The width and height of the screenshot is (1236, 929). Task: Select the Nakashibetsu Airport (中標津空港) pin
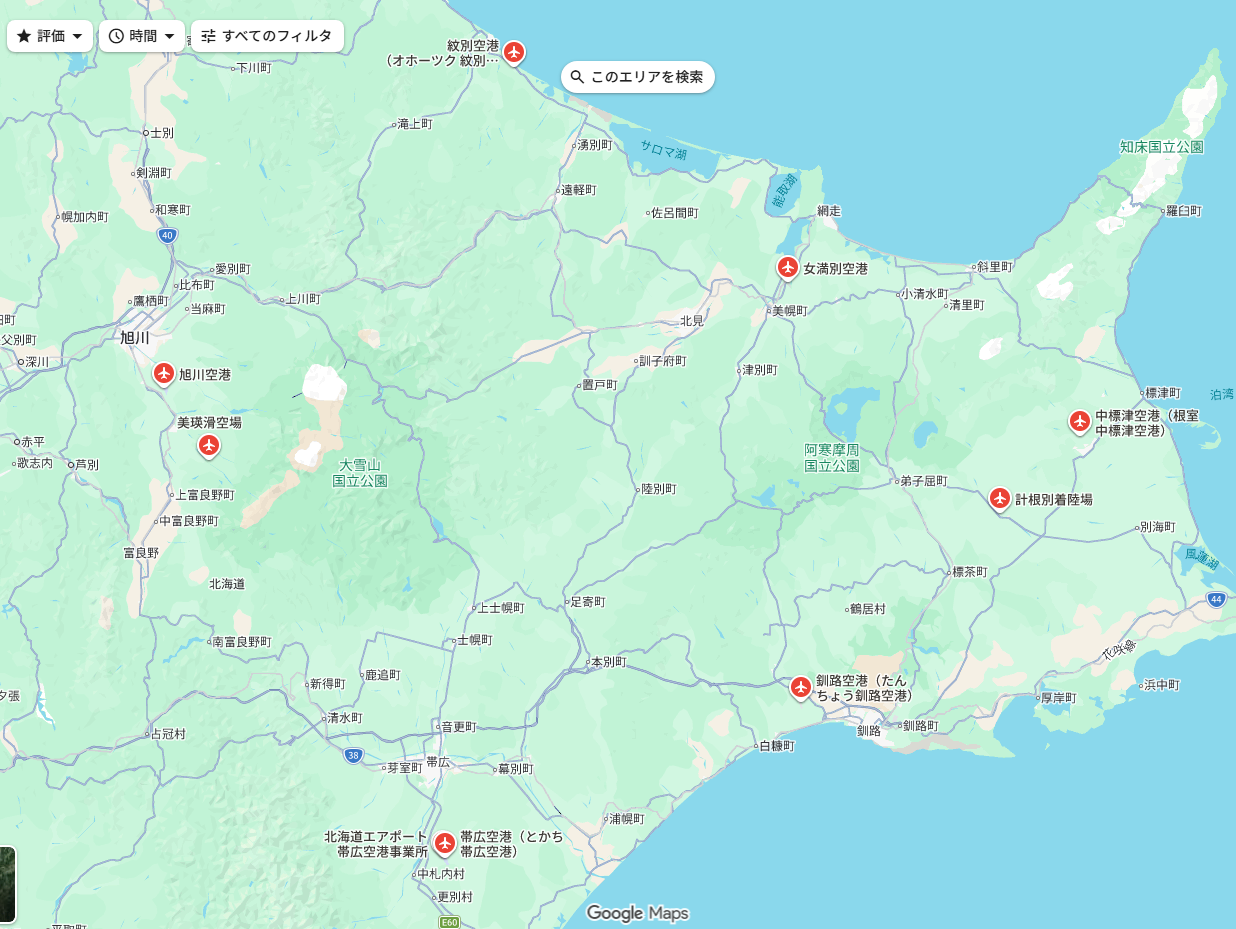1079,421
